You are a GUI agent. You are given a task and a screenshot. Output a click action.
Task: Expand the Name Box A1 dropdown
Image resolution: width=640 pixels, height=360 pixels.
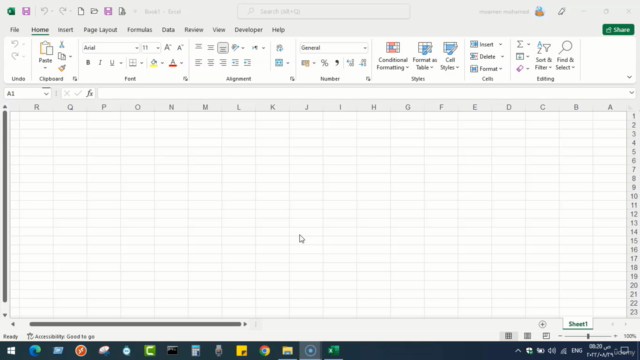click(46, 94)
